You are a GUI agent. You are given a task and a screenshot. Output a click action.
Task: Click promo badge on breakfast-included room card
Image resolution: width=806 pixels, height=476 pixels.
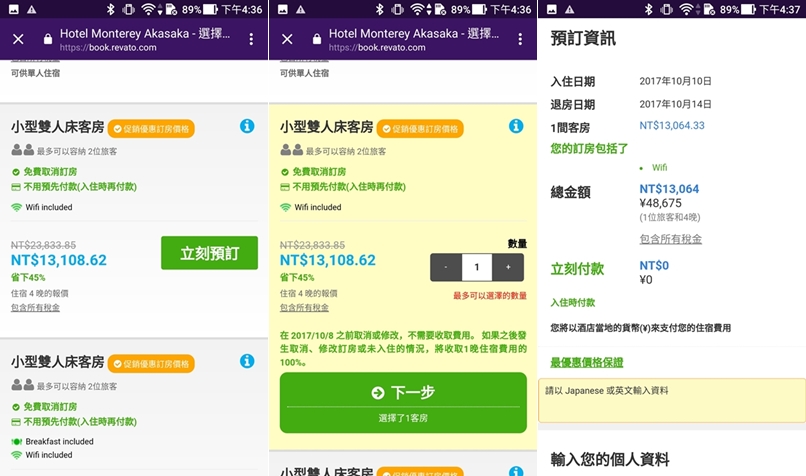[151, 363]
